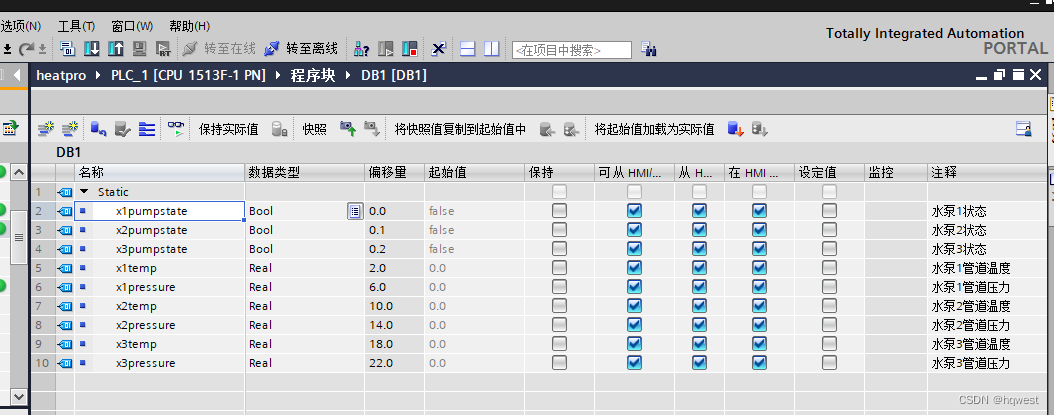Click 将起始值加载为实际值 button
The image size is (1054, 415).
click(654, 129)
